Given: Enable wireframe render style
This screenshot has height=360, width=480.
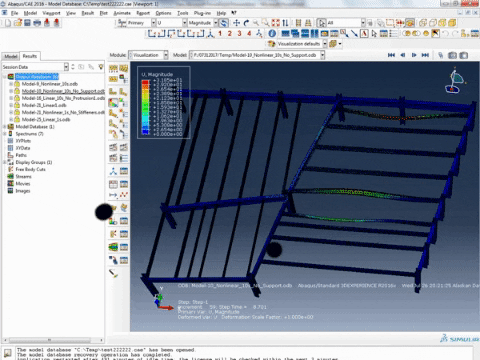Looking at the screenshot, I should coord(423,23).
